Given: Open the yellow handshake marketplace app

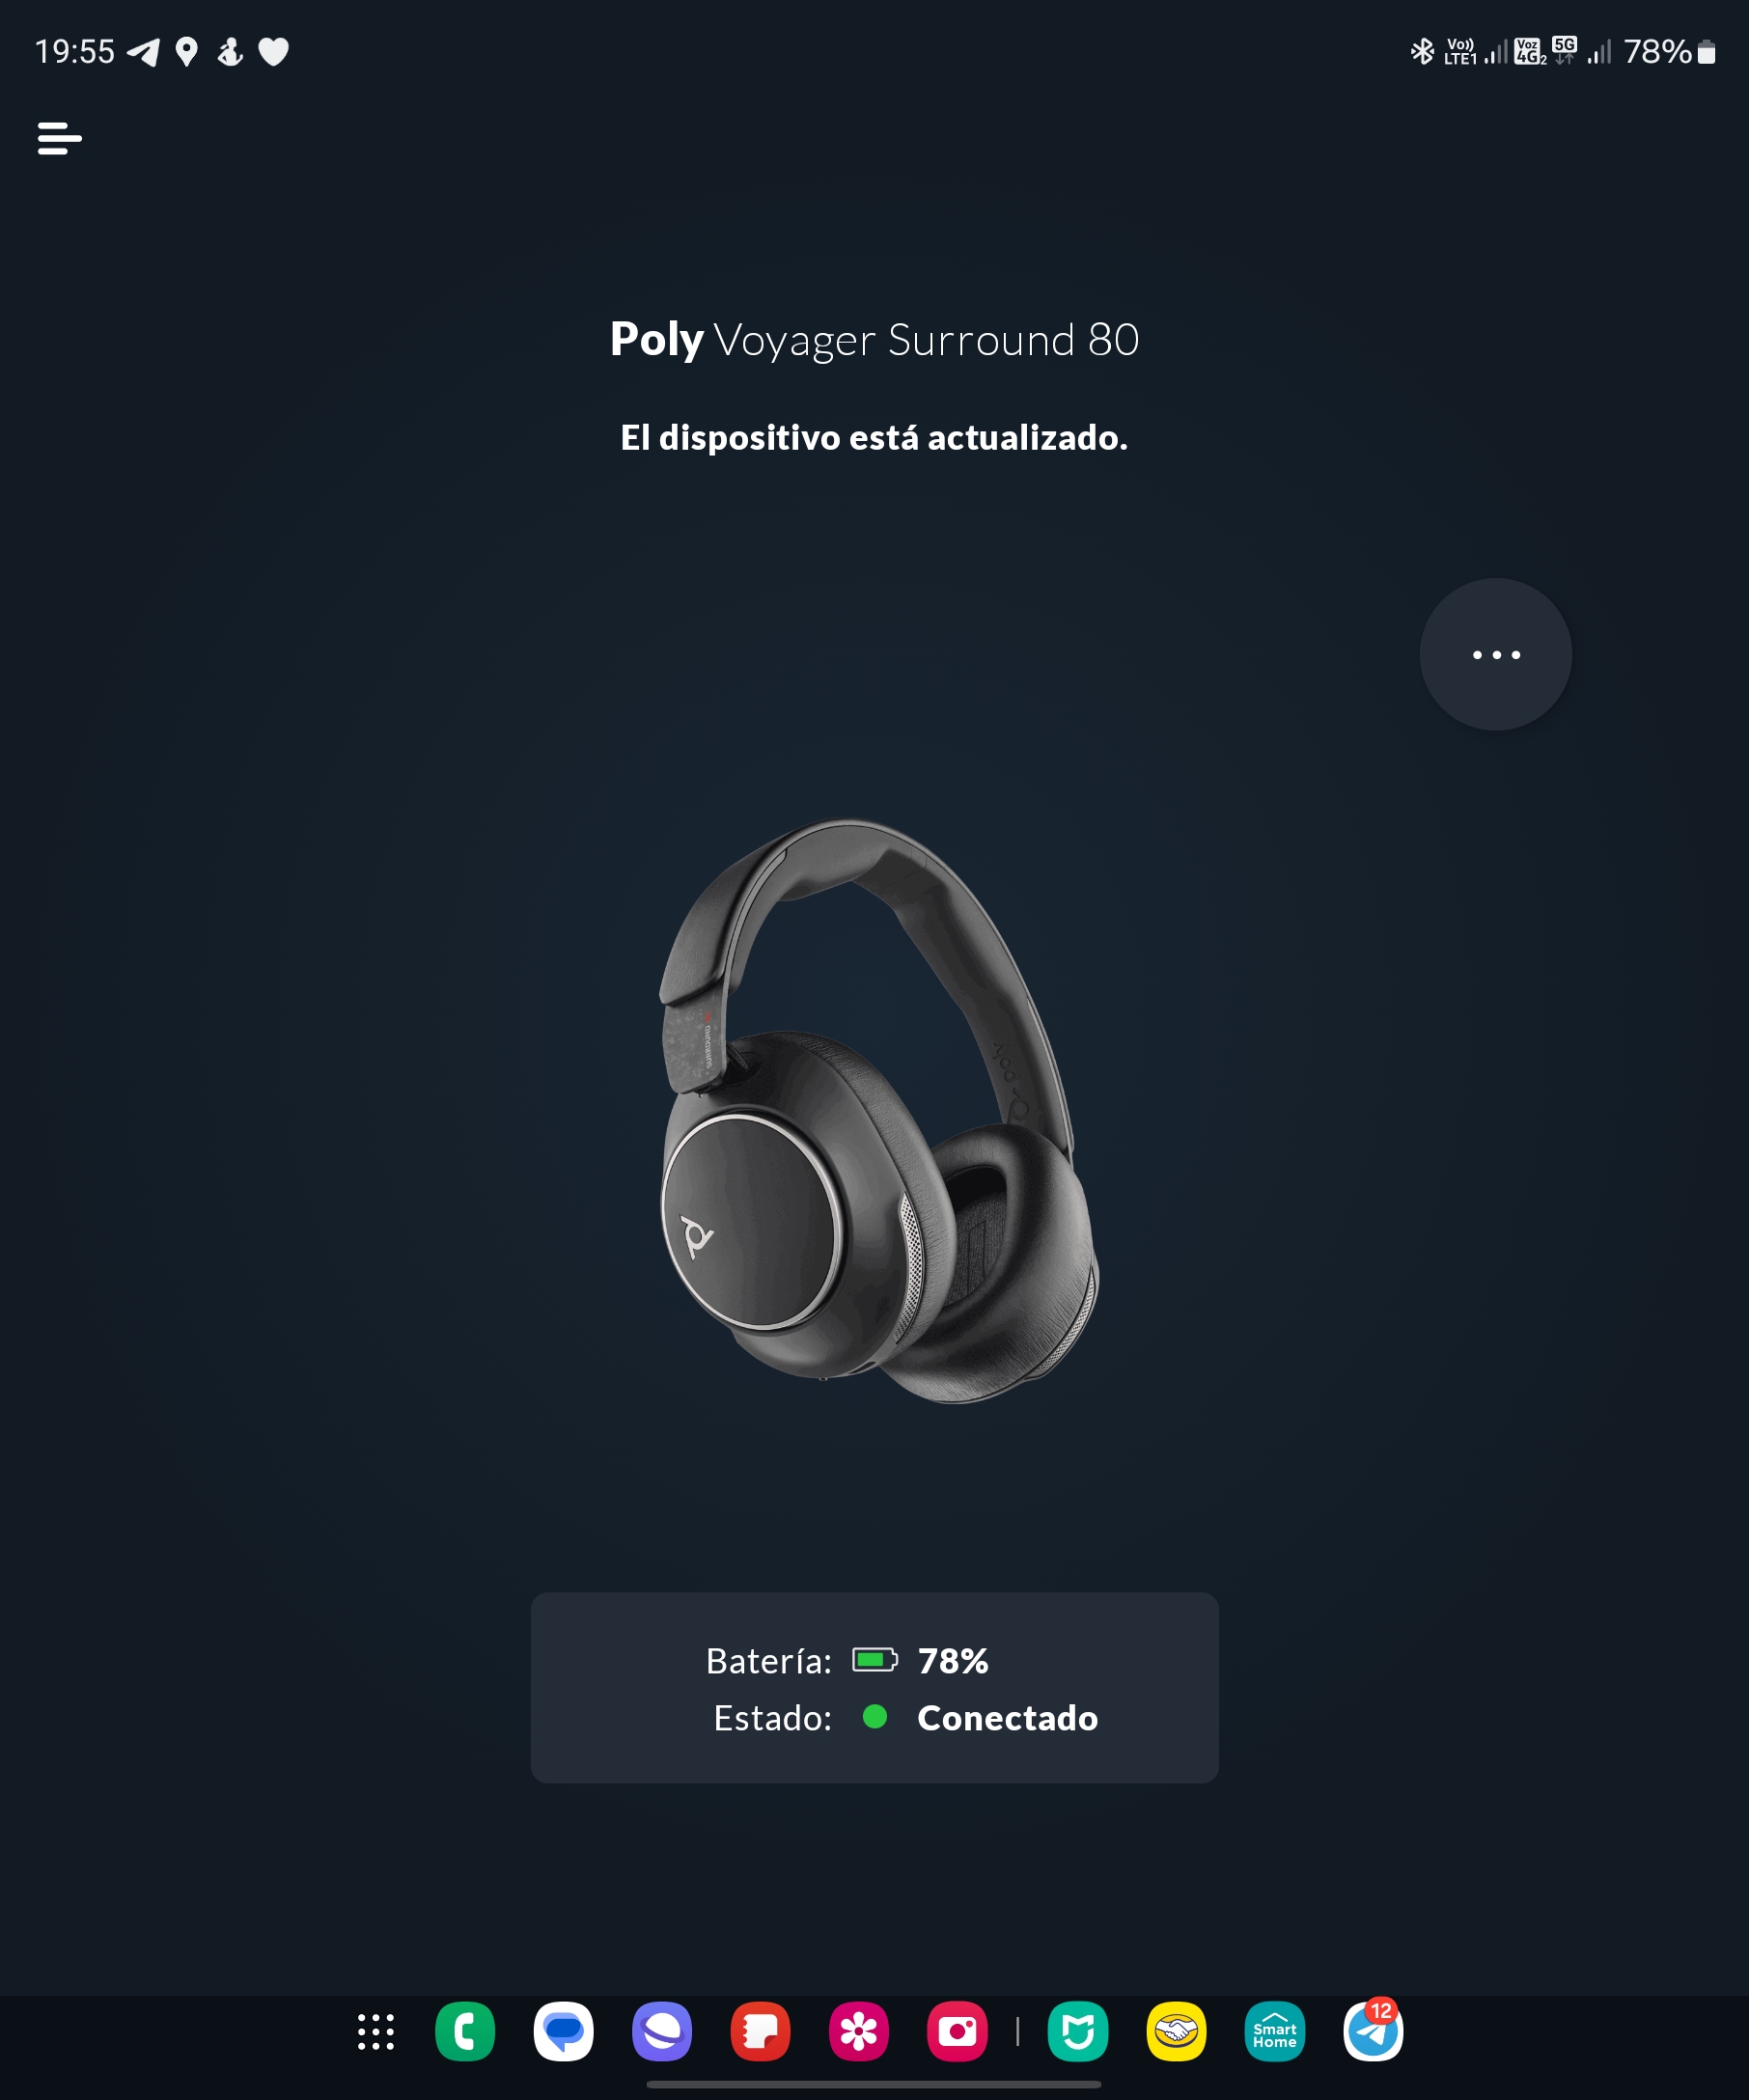Looking at the screenshot, I should (x=1176, y=2031).
